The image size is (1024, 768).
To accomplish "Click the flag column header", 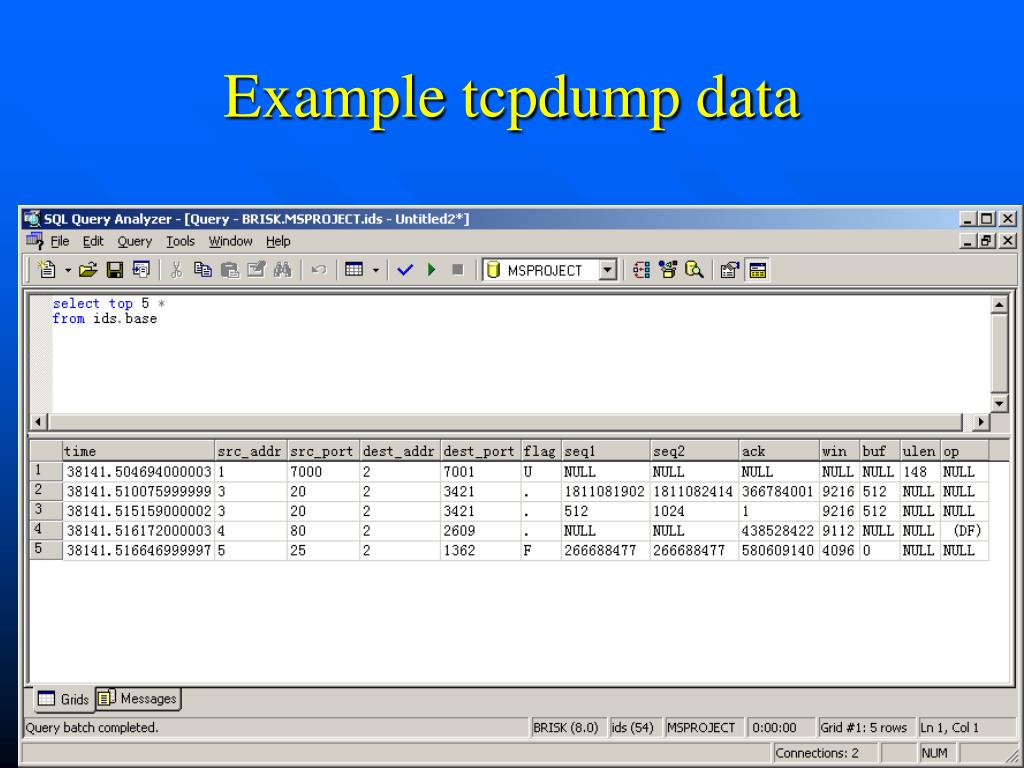I will click(541, 451).
